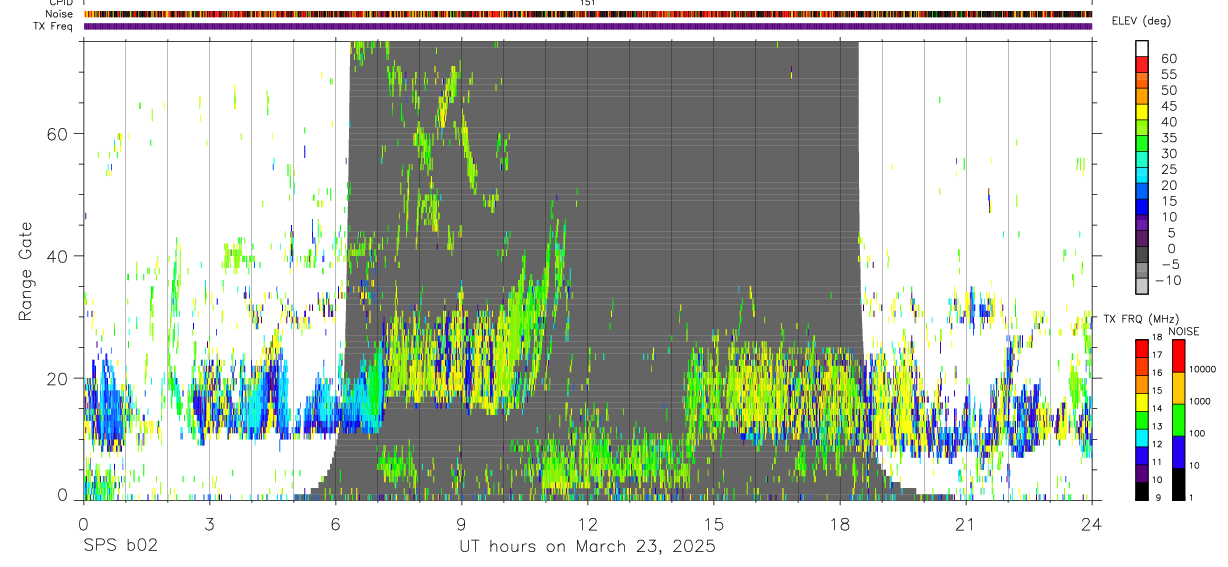Click the purple TX Freq strip above the plot
This screenshot has height=567, width=1228.
point(588,26)
